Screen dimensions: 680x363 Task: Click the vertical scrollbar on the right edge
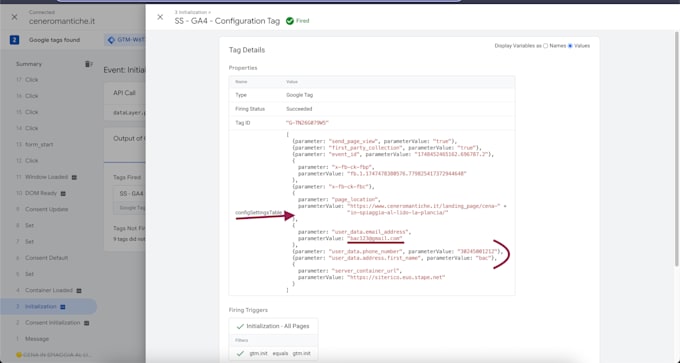click(x=677, y=147)
